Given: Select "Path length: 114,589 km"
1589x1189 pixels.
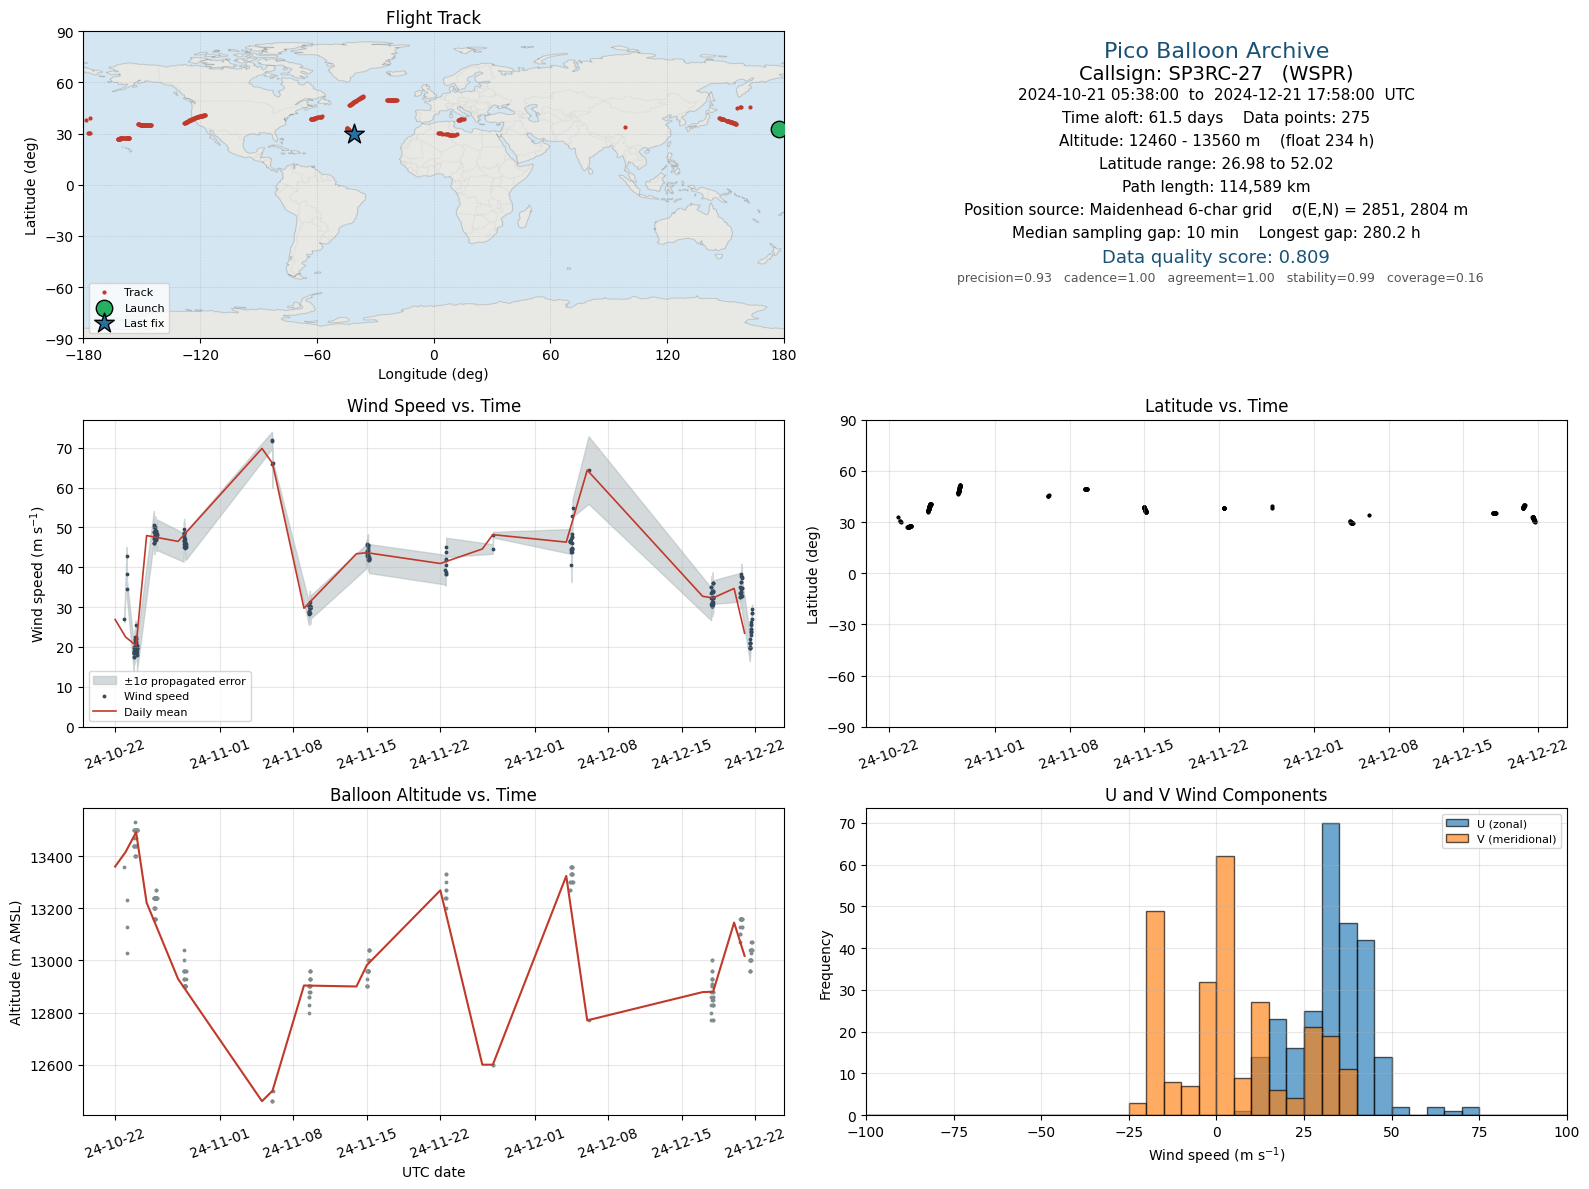Looking at the screenshot, I should tap(1216, 187).
